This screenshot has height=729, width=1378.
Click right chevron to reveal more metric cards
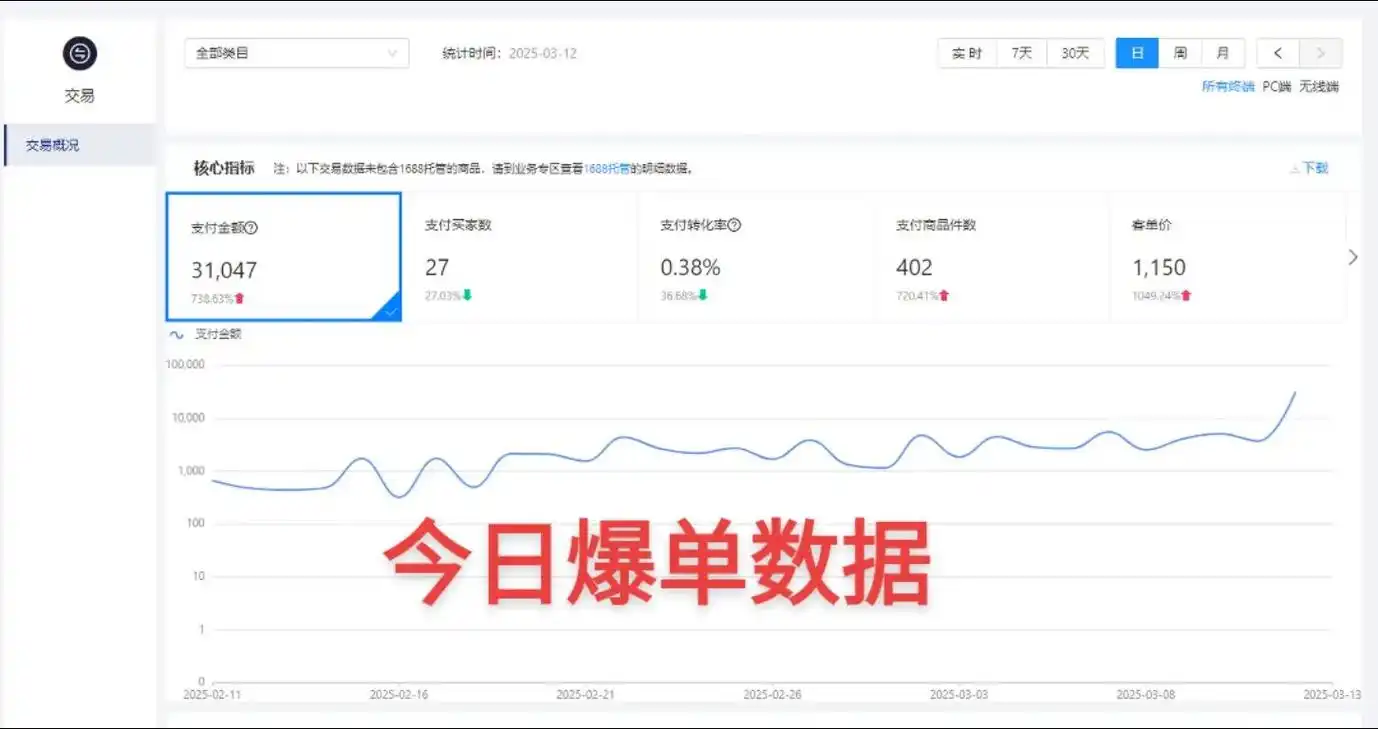click(x=1353, y=257)
